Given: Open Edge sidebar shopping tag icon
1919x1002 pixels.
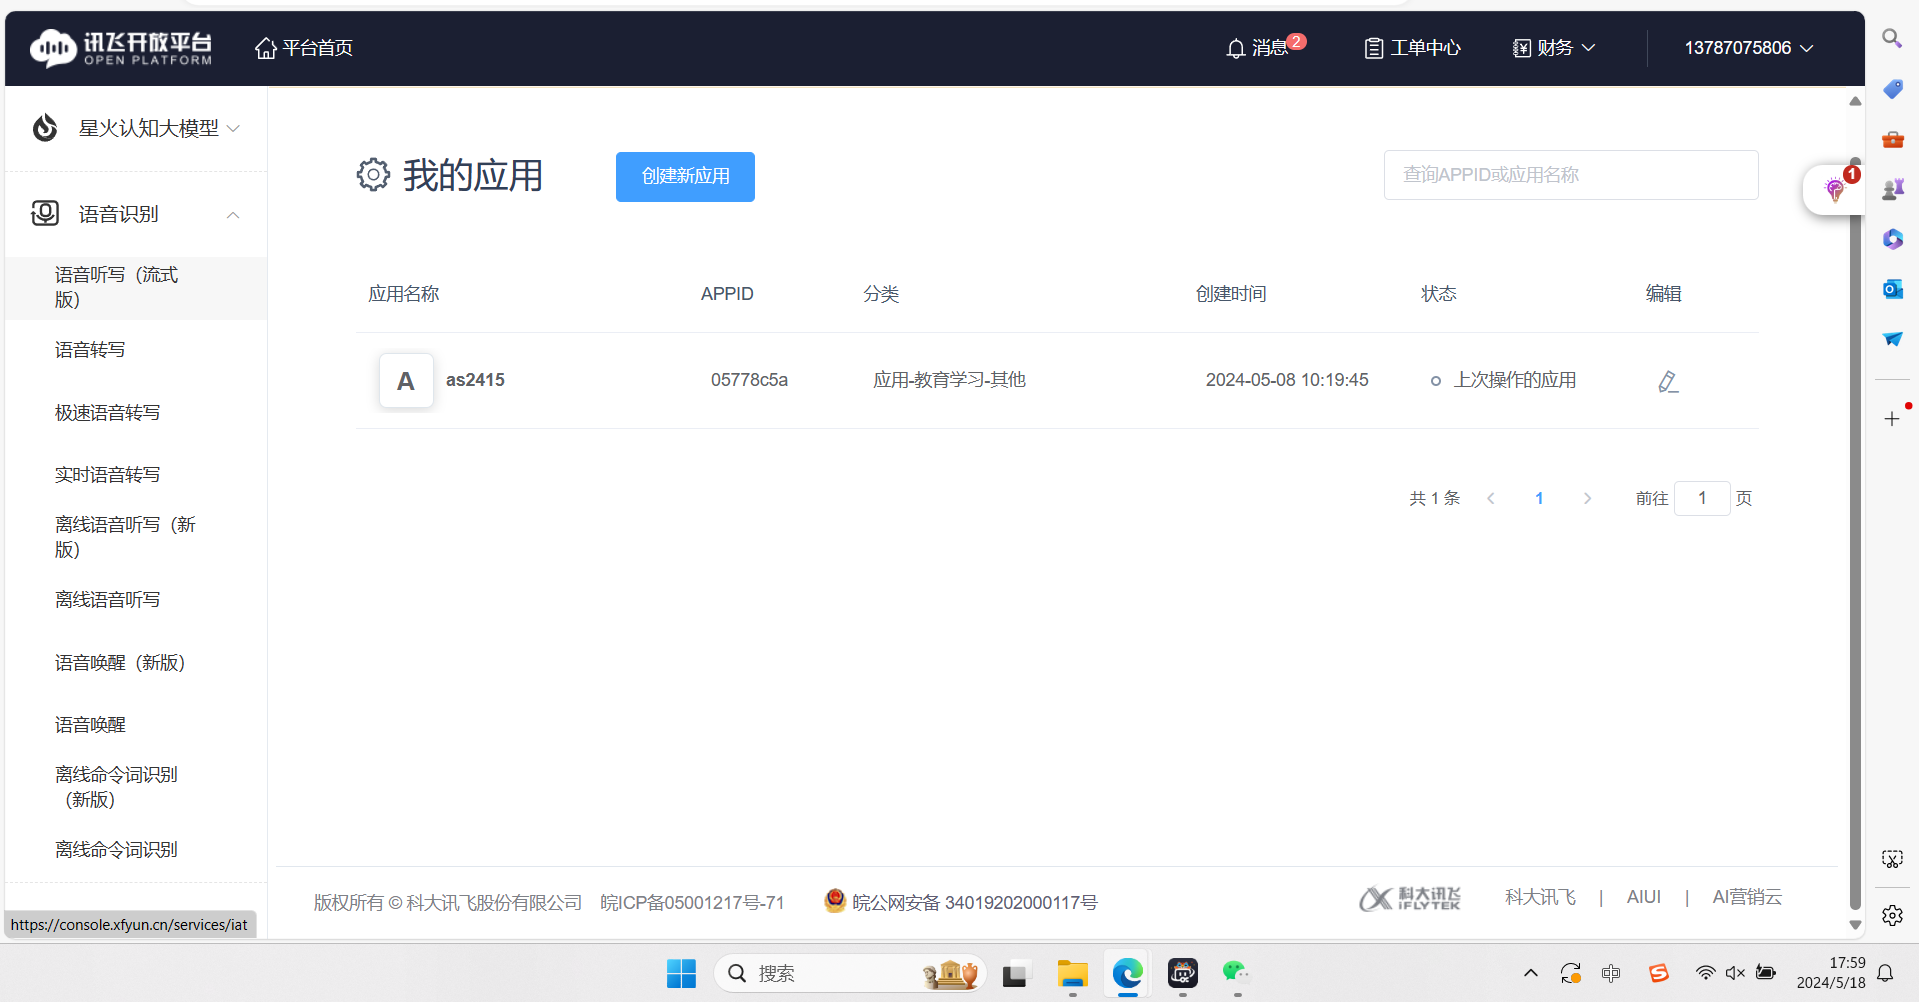Looking at the screenshot, I should pos(1892,89).
